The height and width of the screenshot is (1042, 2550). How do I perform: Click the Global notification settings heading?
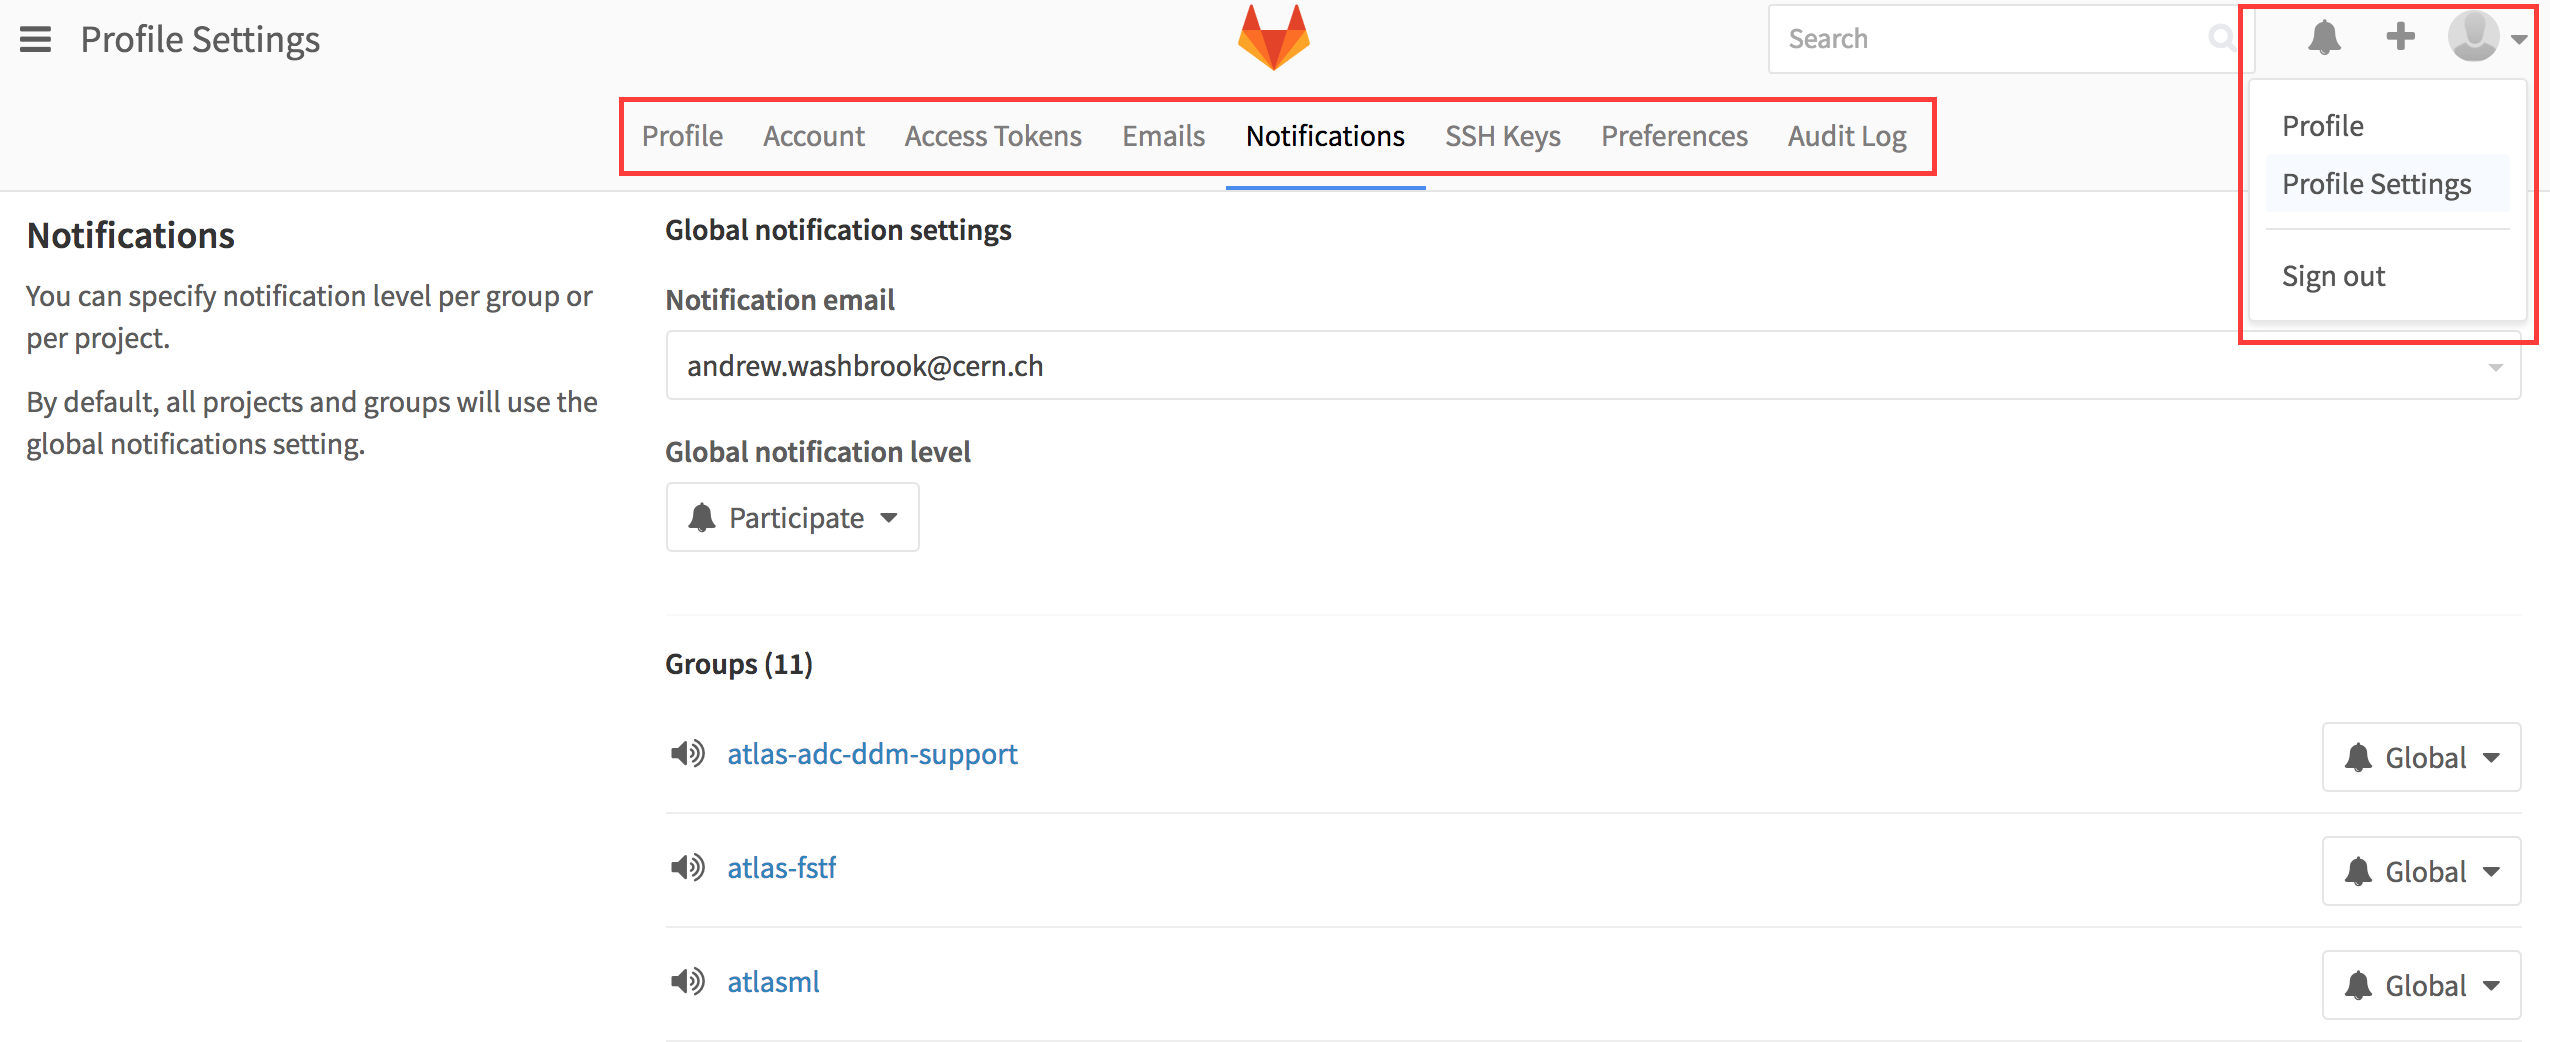(x=838, y=230)
